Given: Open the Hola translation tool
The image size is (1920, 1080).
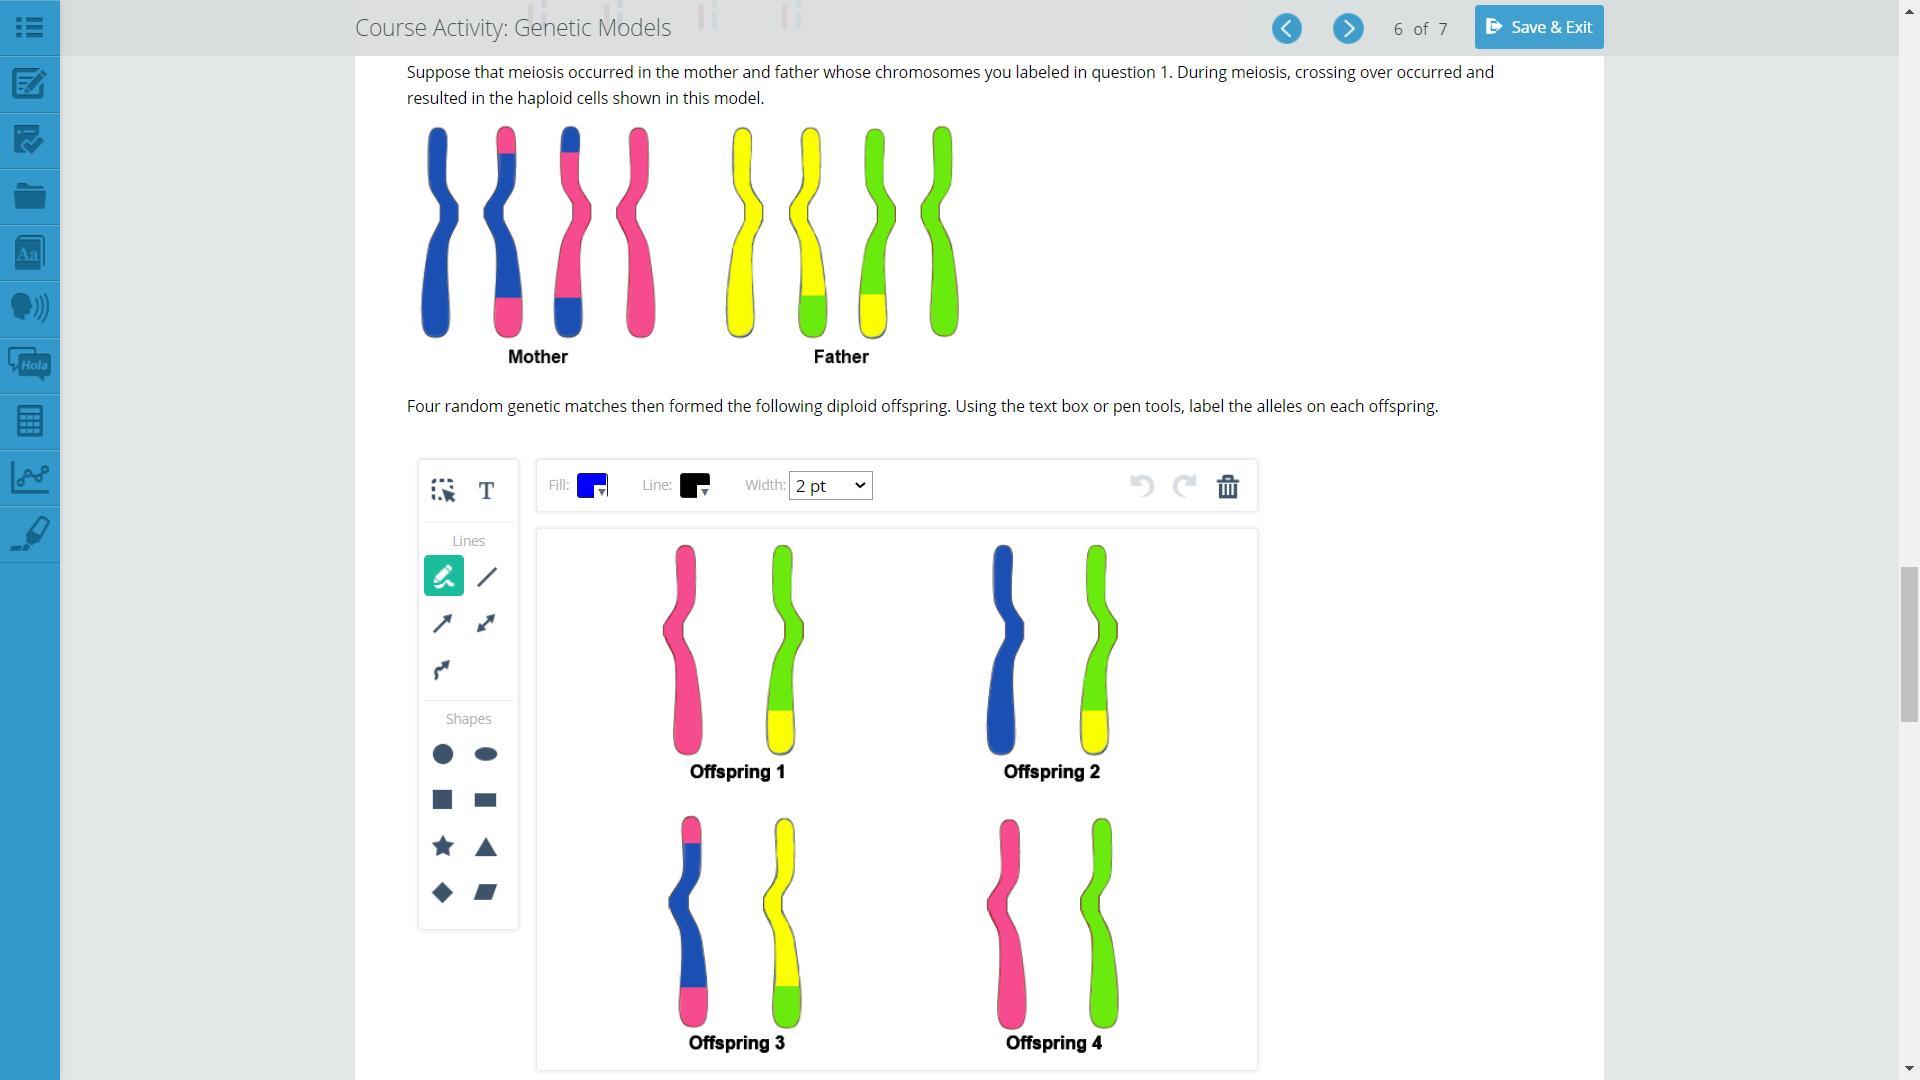Looking at the screenshot, I should tap(29, 364).
